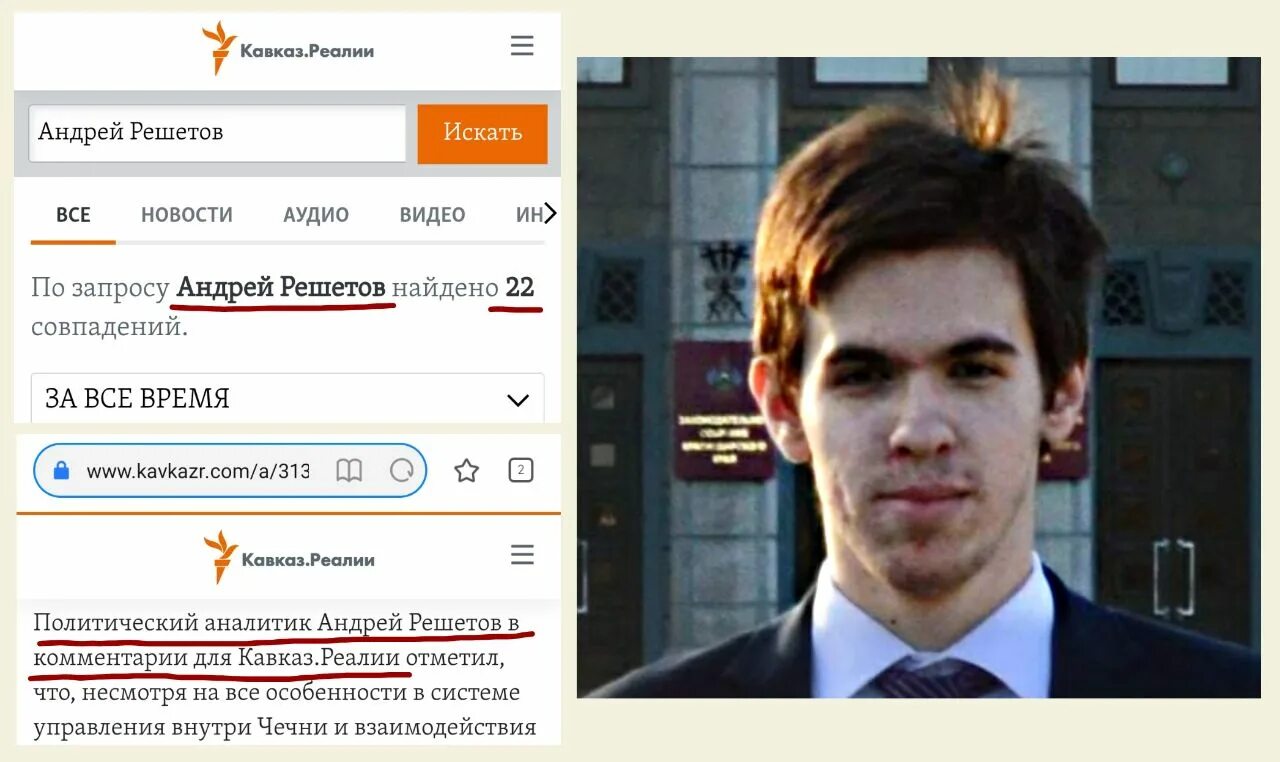Open tab switcher showing 2 tabs
Image resolution: width=1280 pixels, height=762 pixels.
520,470
